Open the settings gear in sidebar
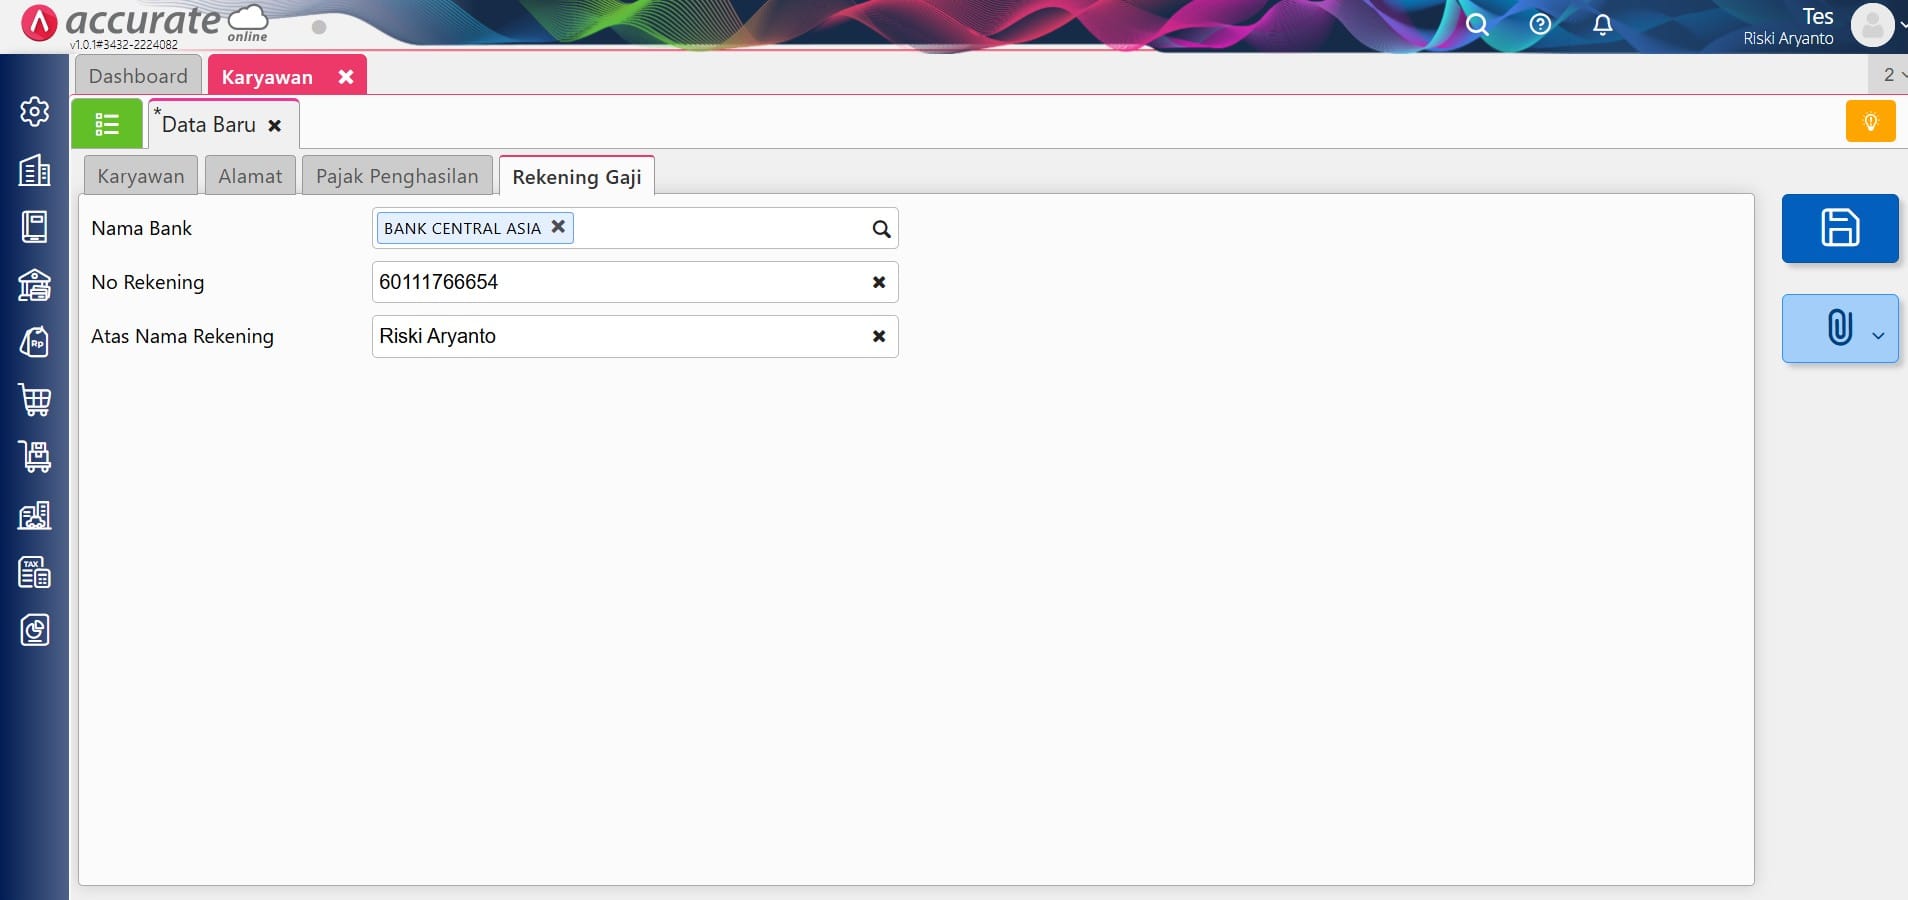 35,111
